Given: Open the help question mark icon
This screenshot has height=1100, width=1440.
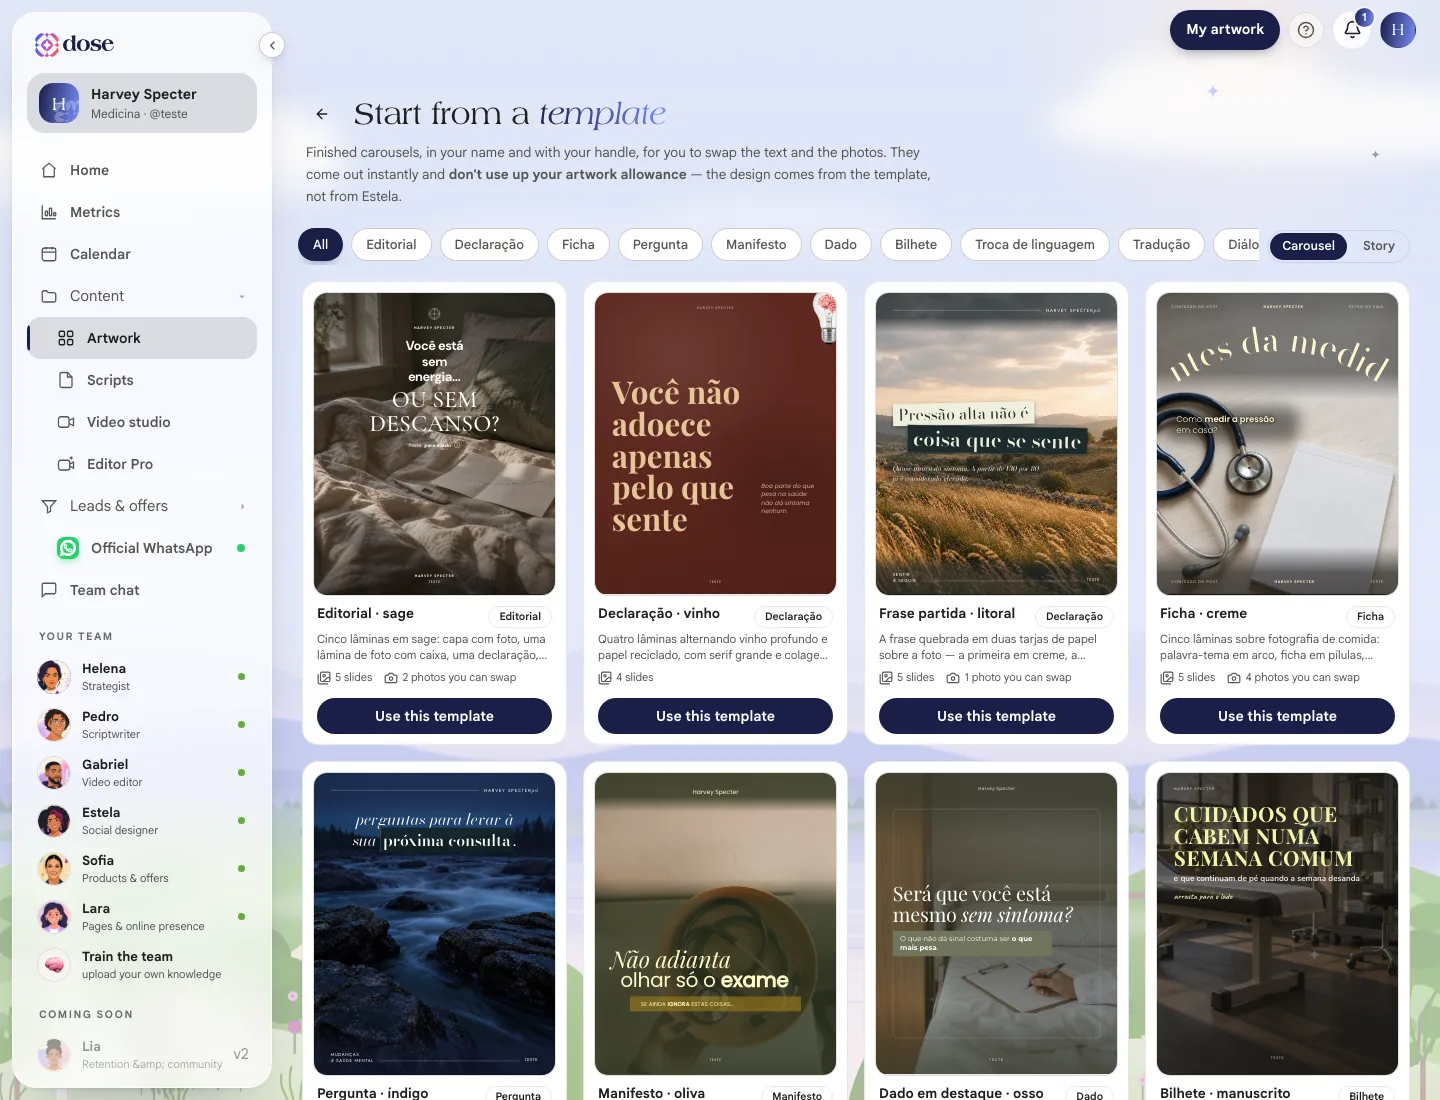Looking at the screenshot, I should click(x=1306, y=30).
